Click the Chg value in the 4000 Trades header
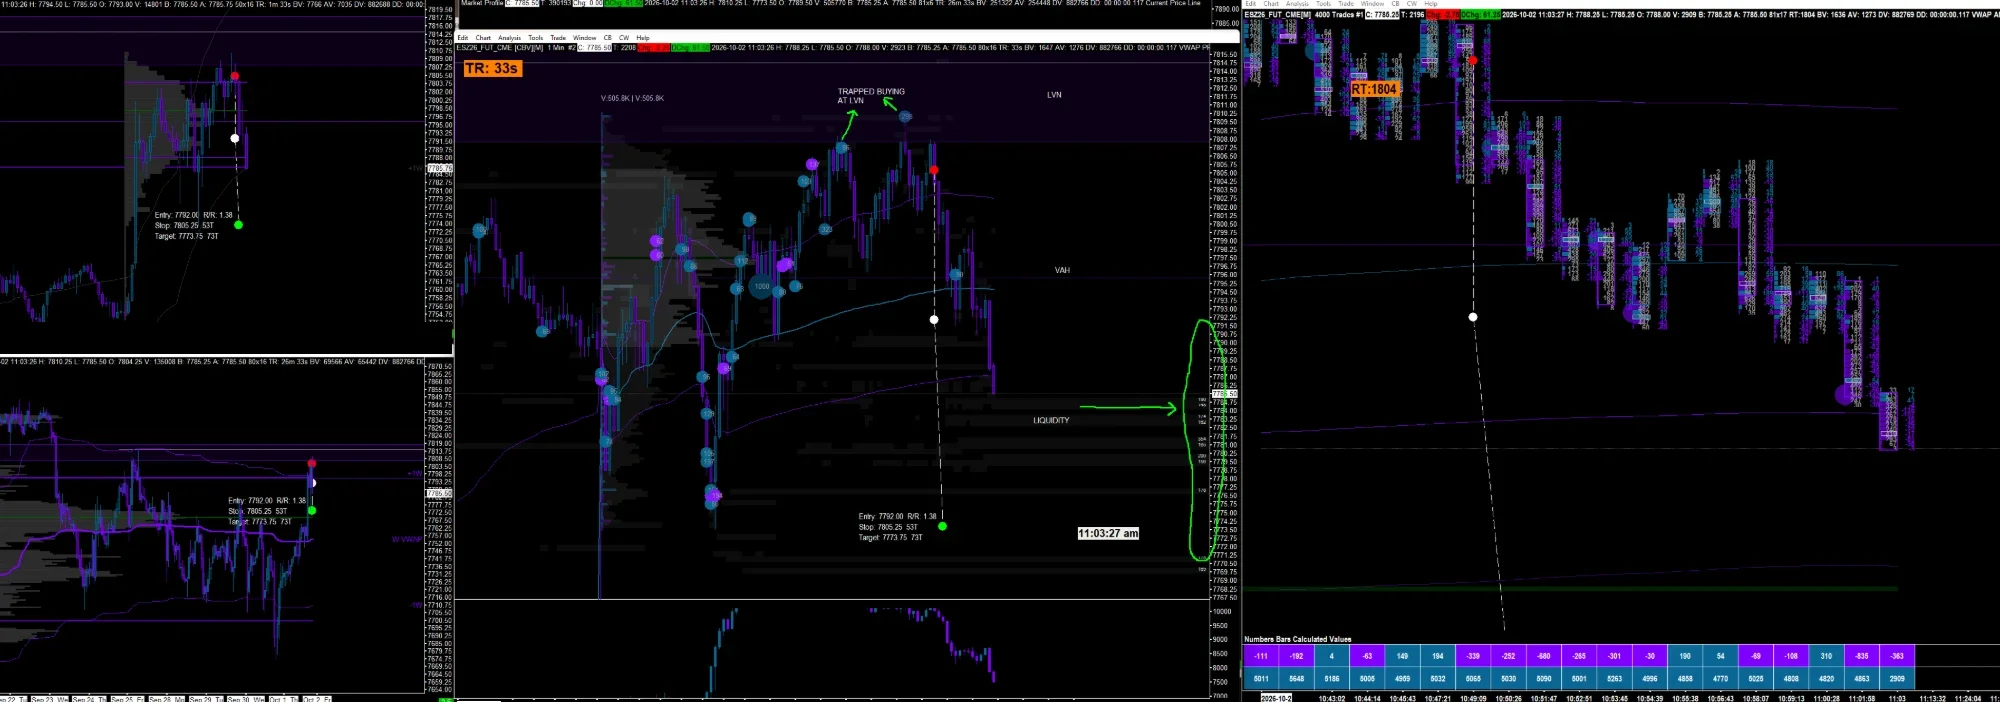This screenshot has height=702, width=2000. 1443,15
